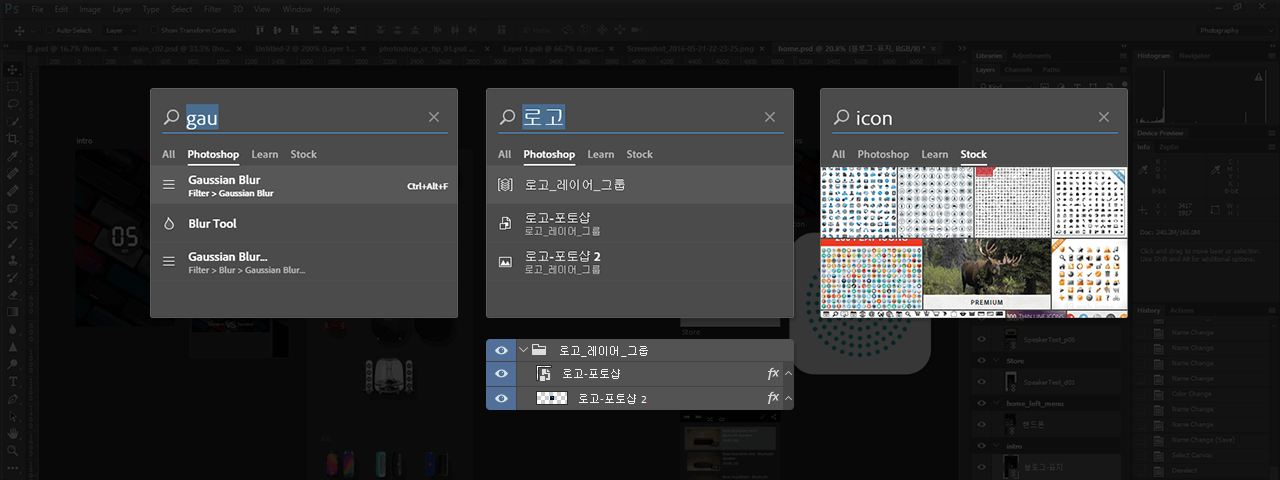The width and height of the screenshot is (1280, 480).
Task: Click the image layer icon of 로고-포토샵 2 result
Action: point(505,262)
